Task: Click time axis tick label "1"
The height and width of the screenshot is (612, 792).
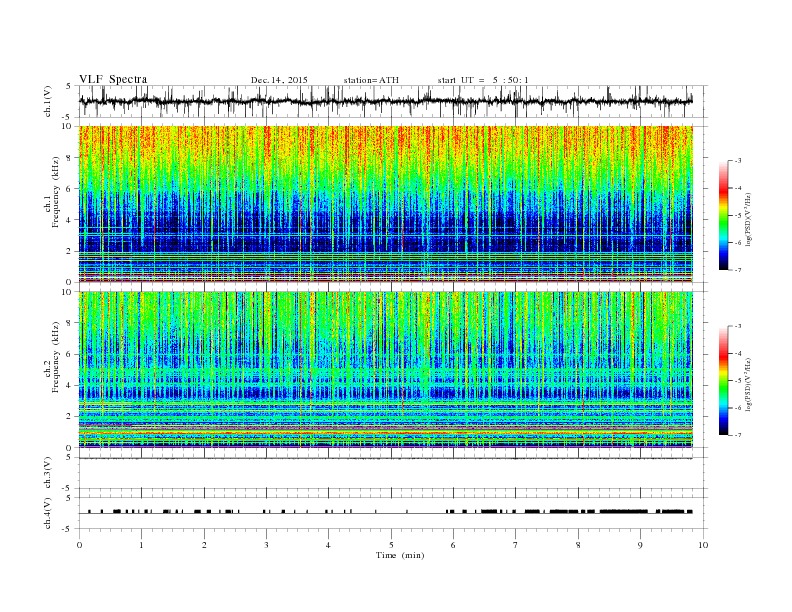Action: pyautogui.click(x=141, y=545)
